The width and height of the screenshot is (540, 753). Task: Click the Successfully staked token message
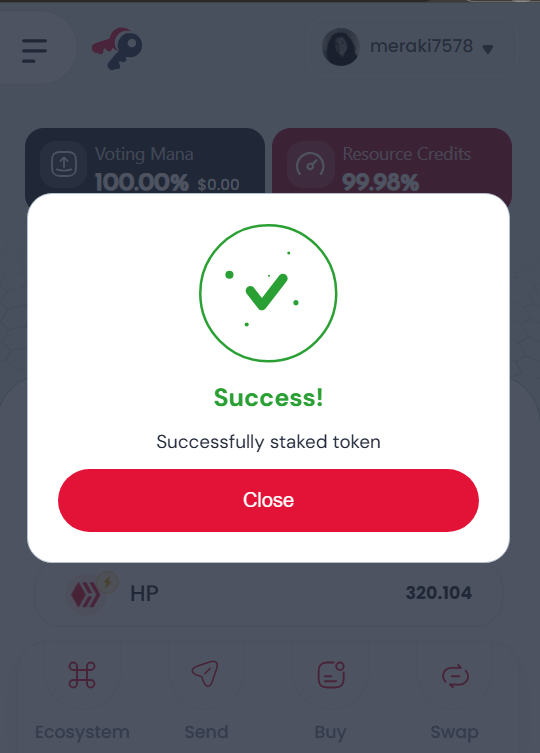pos(269,442)
